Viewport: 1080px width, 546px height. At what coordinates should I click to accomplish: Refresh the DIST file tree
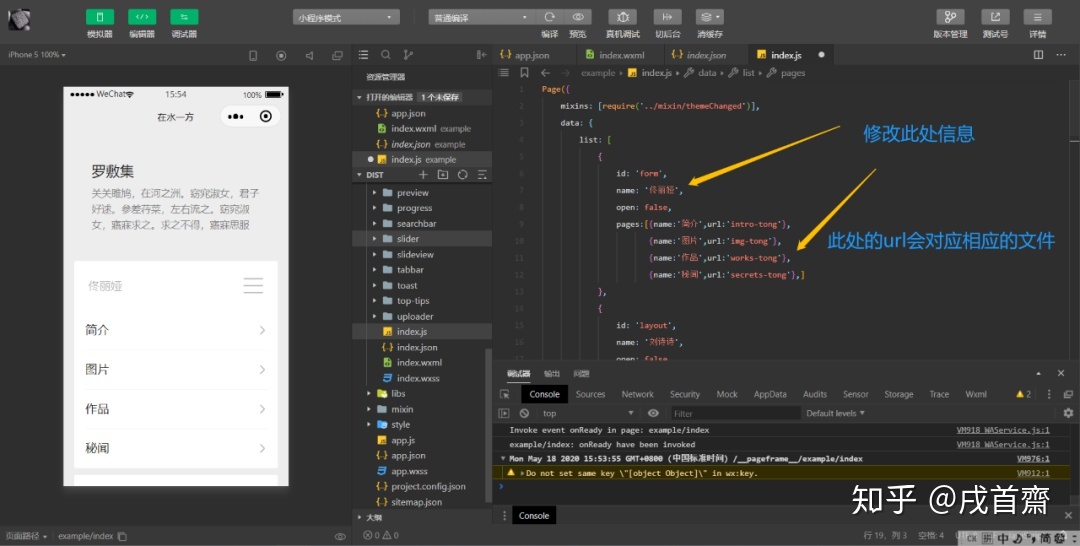point(463,175)
